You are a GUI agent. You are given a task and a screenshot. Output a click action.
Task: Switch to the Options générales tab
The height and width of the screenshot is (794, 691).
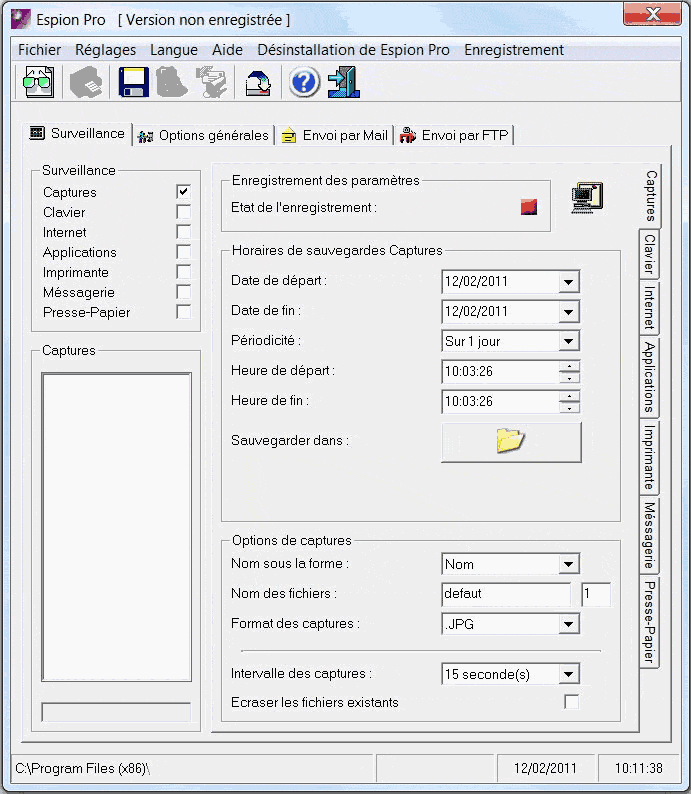click(x=203, y=135)
